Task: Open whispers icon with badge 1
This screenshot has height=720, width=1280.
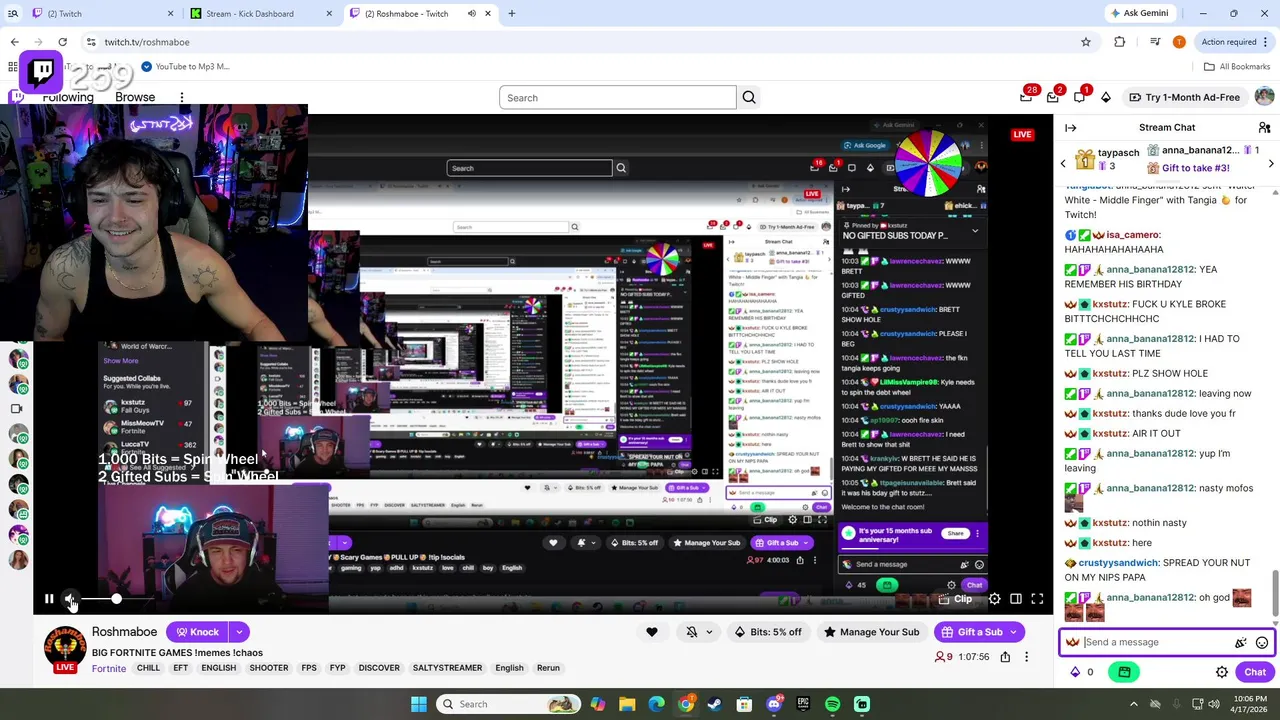Action: 1080,97
